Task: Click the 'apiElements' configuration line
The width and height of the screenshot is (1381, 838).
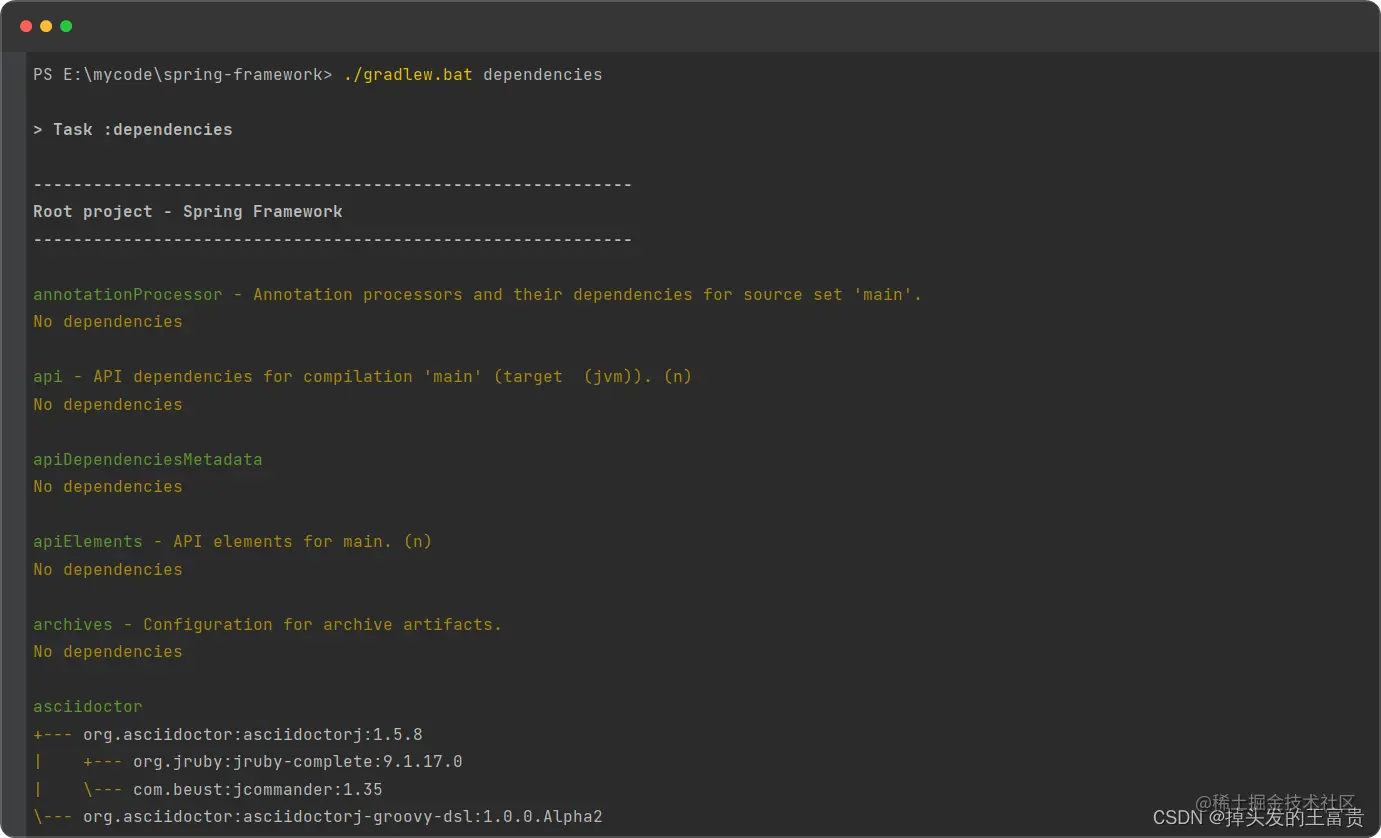Action: (x=232, y=542)
